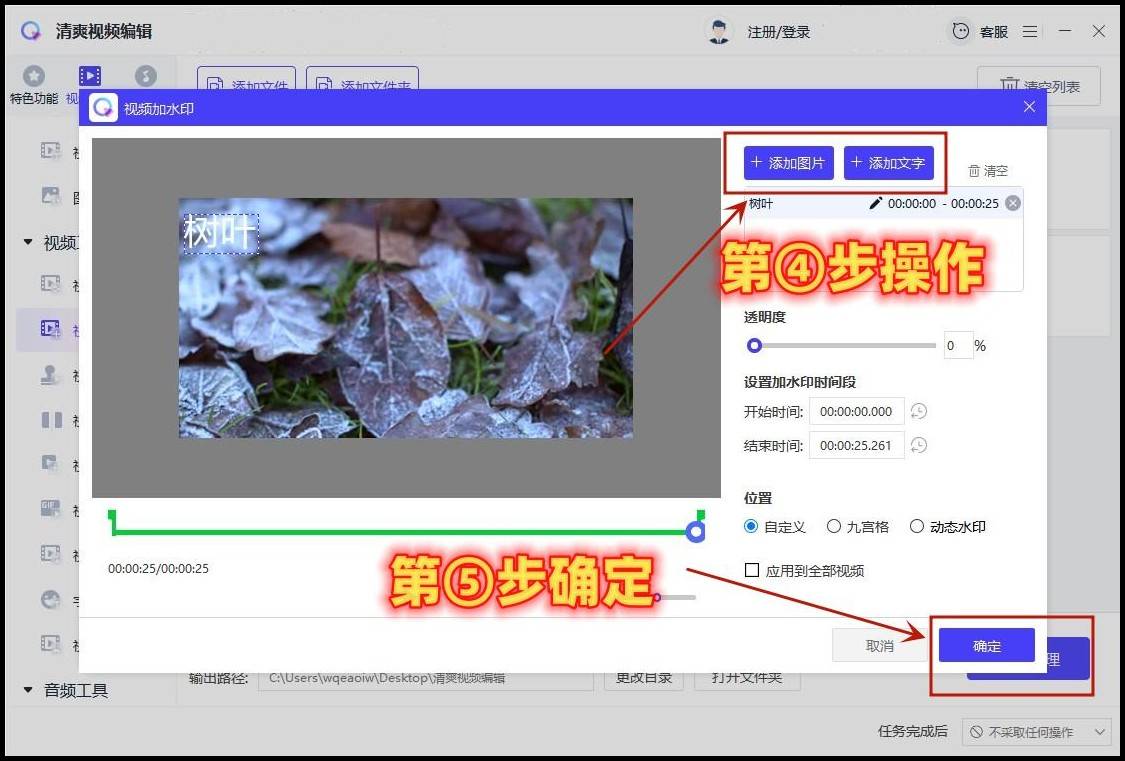Click the 清爽视频编辑 app logo
This screenshot has height=761, width=1125.
[31, 32]
